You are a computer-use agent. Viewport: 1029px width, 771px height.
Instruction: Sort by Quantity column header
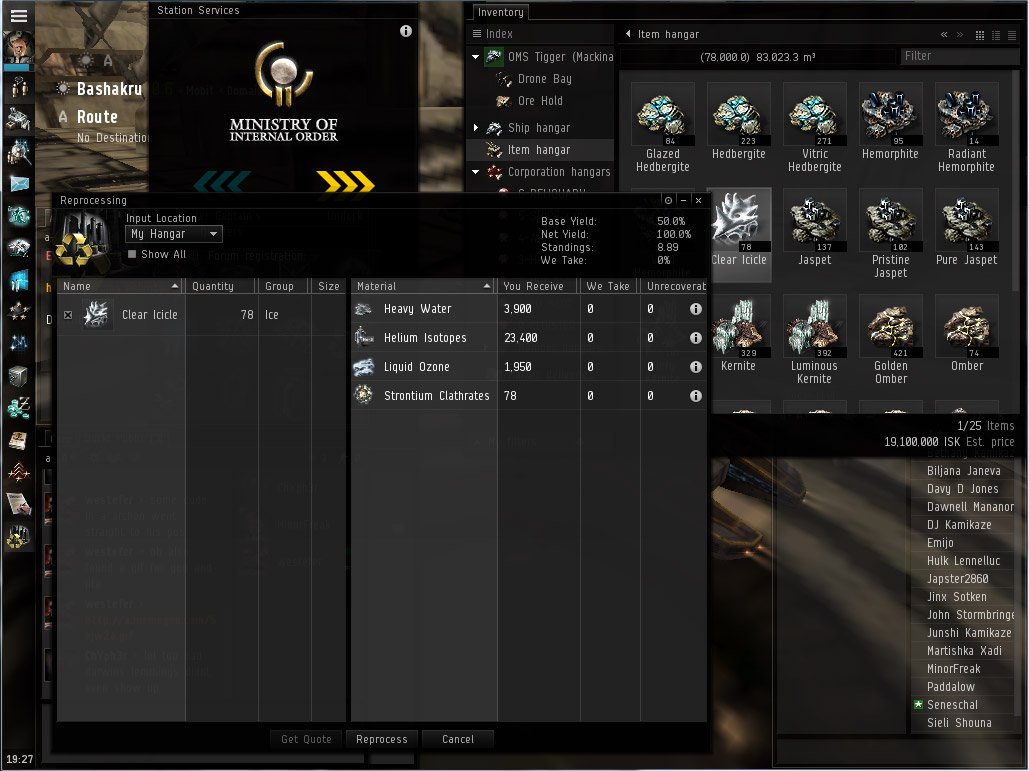click(220, 286)
